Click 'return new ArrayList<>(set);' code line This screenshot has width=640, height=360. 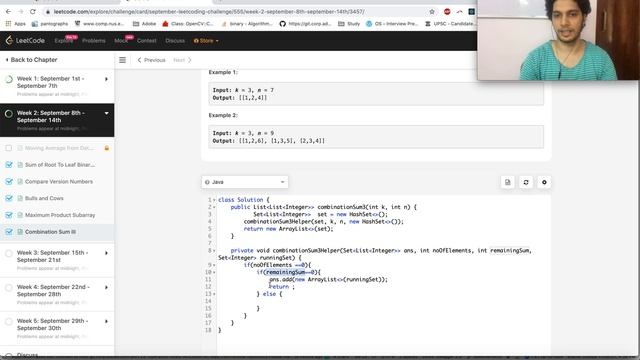coord(288,229)
